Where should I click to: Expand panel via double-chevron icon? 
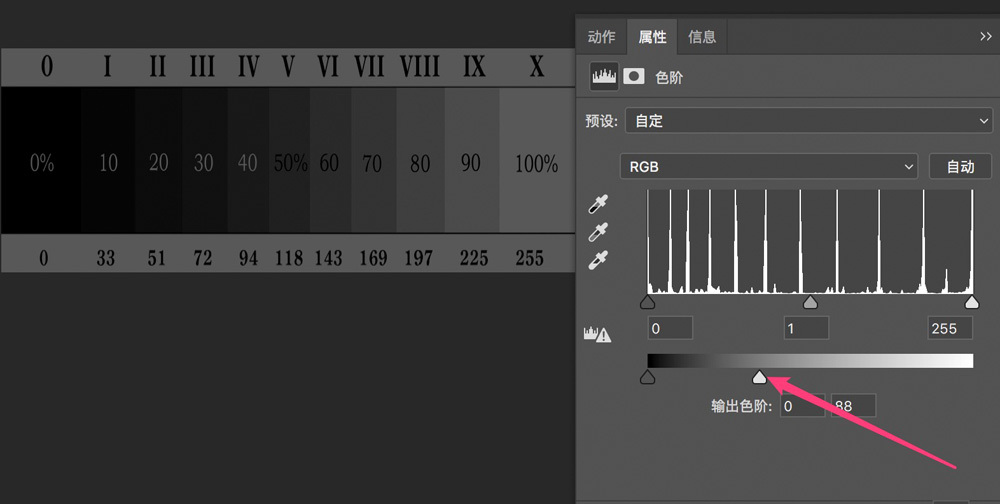coord(985,36)
